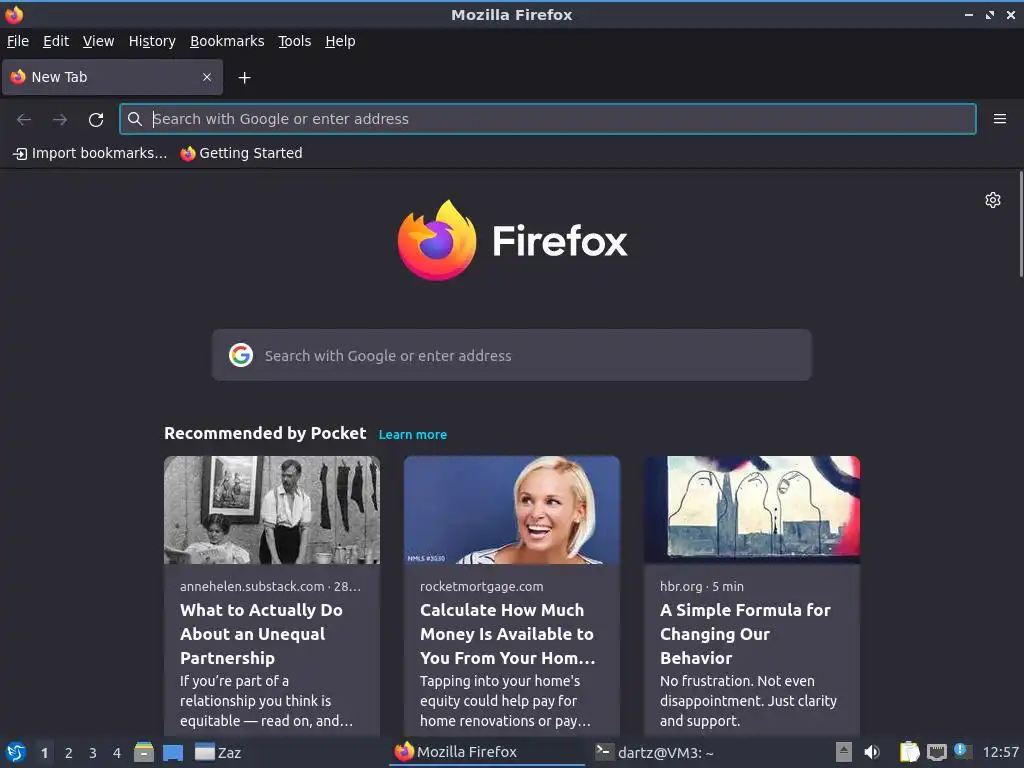Screen dimensions: 1024x768
Task: Reload the current page
Action: [96, 120]
